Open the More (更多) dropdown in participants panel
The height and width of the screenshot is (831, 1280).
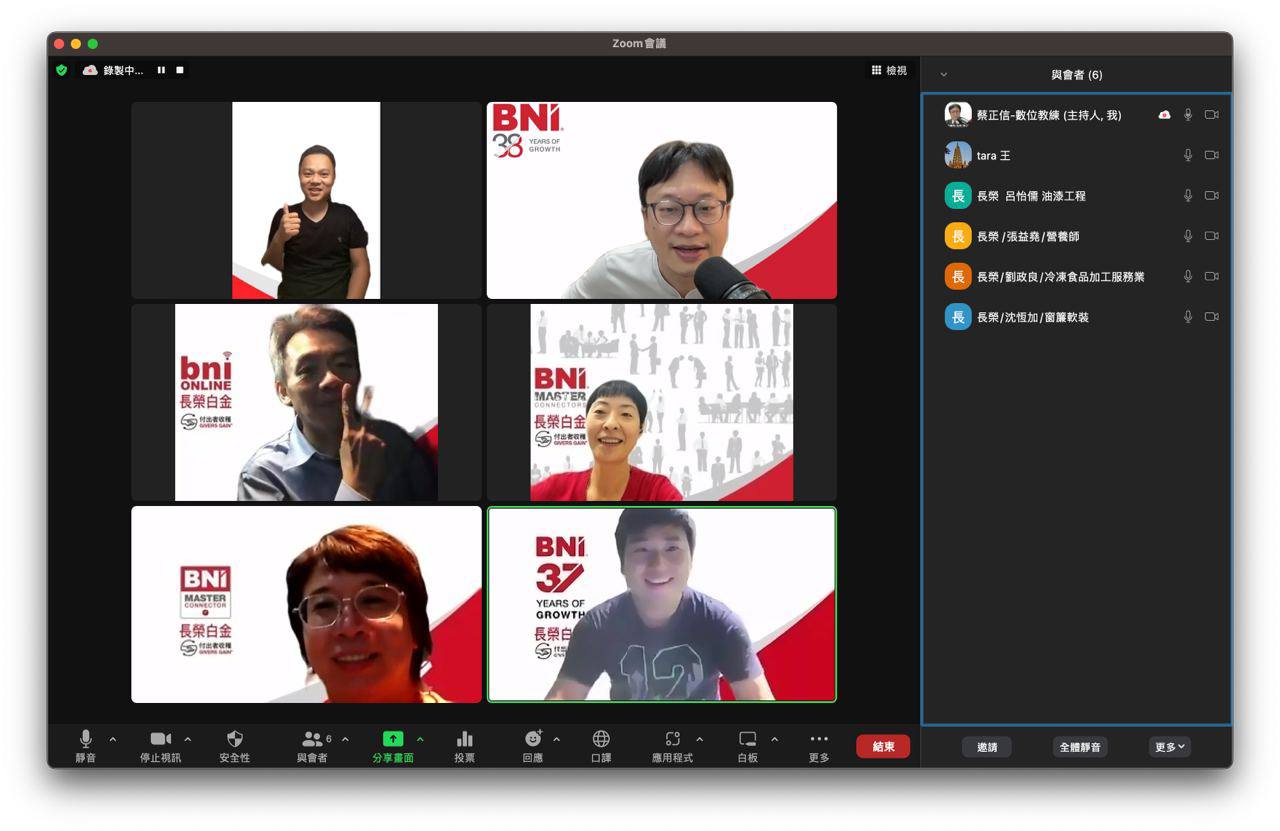(x=1170, y=747)
